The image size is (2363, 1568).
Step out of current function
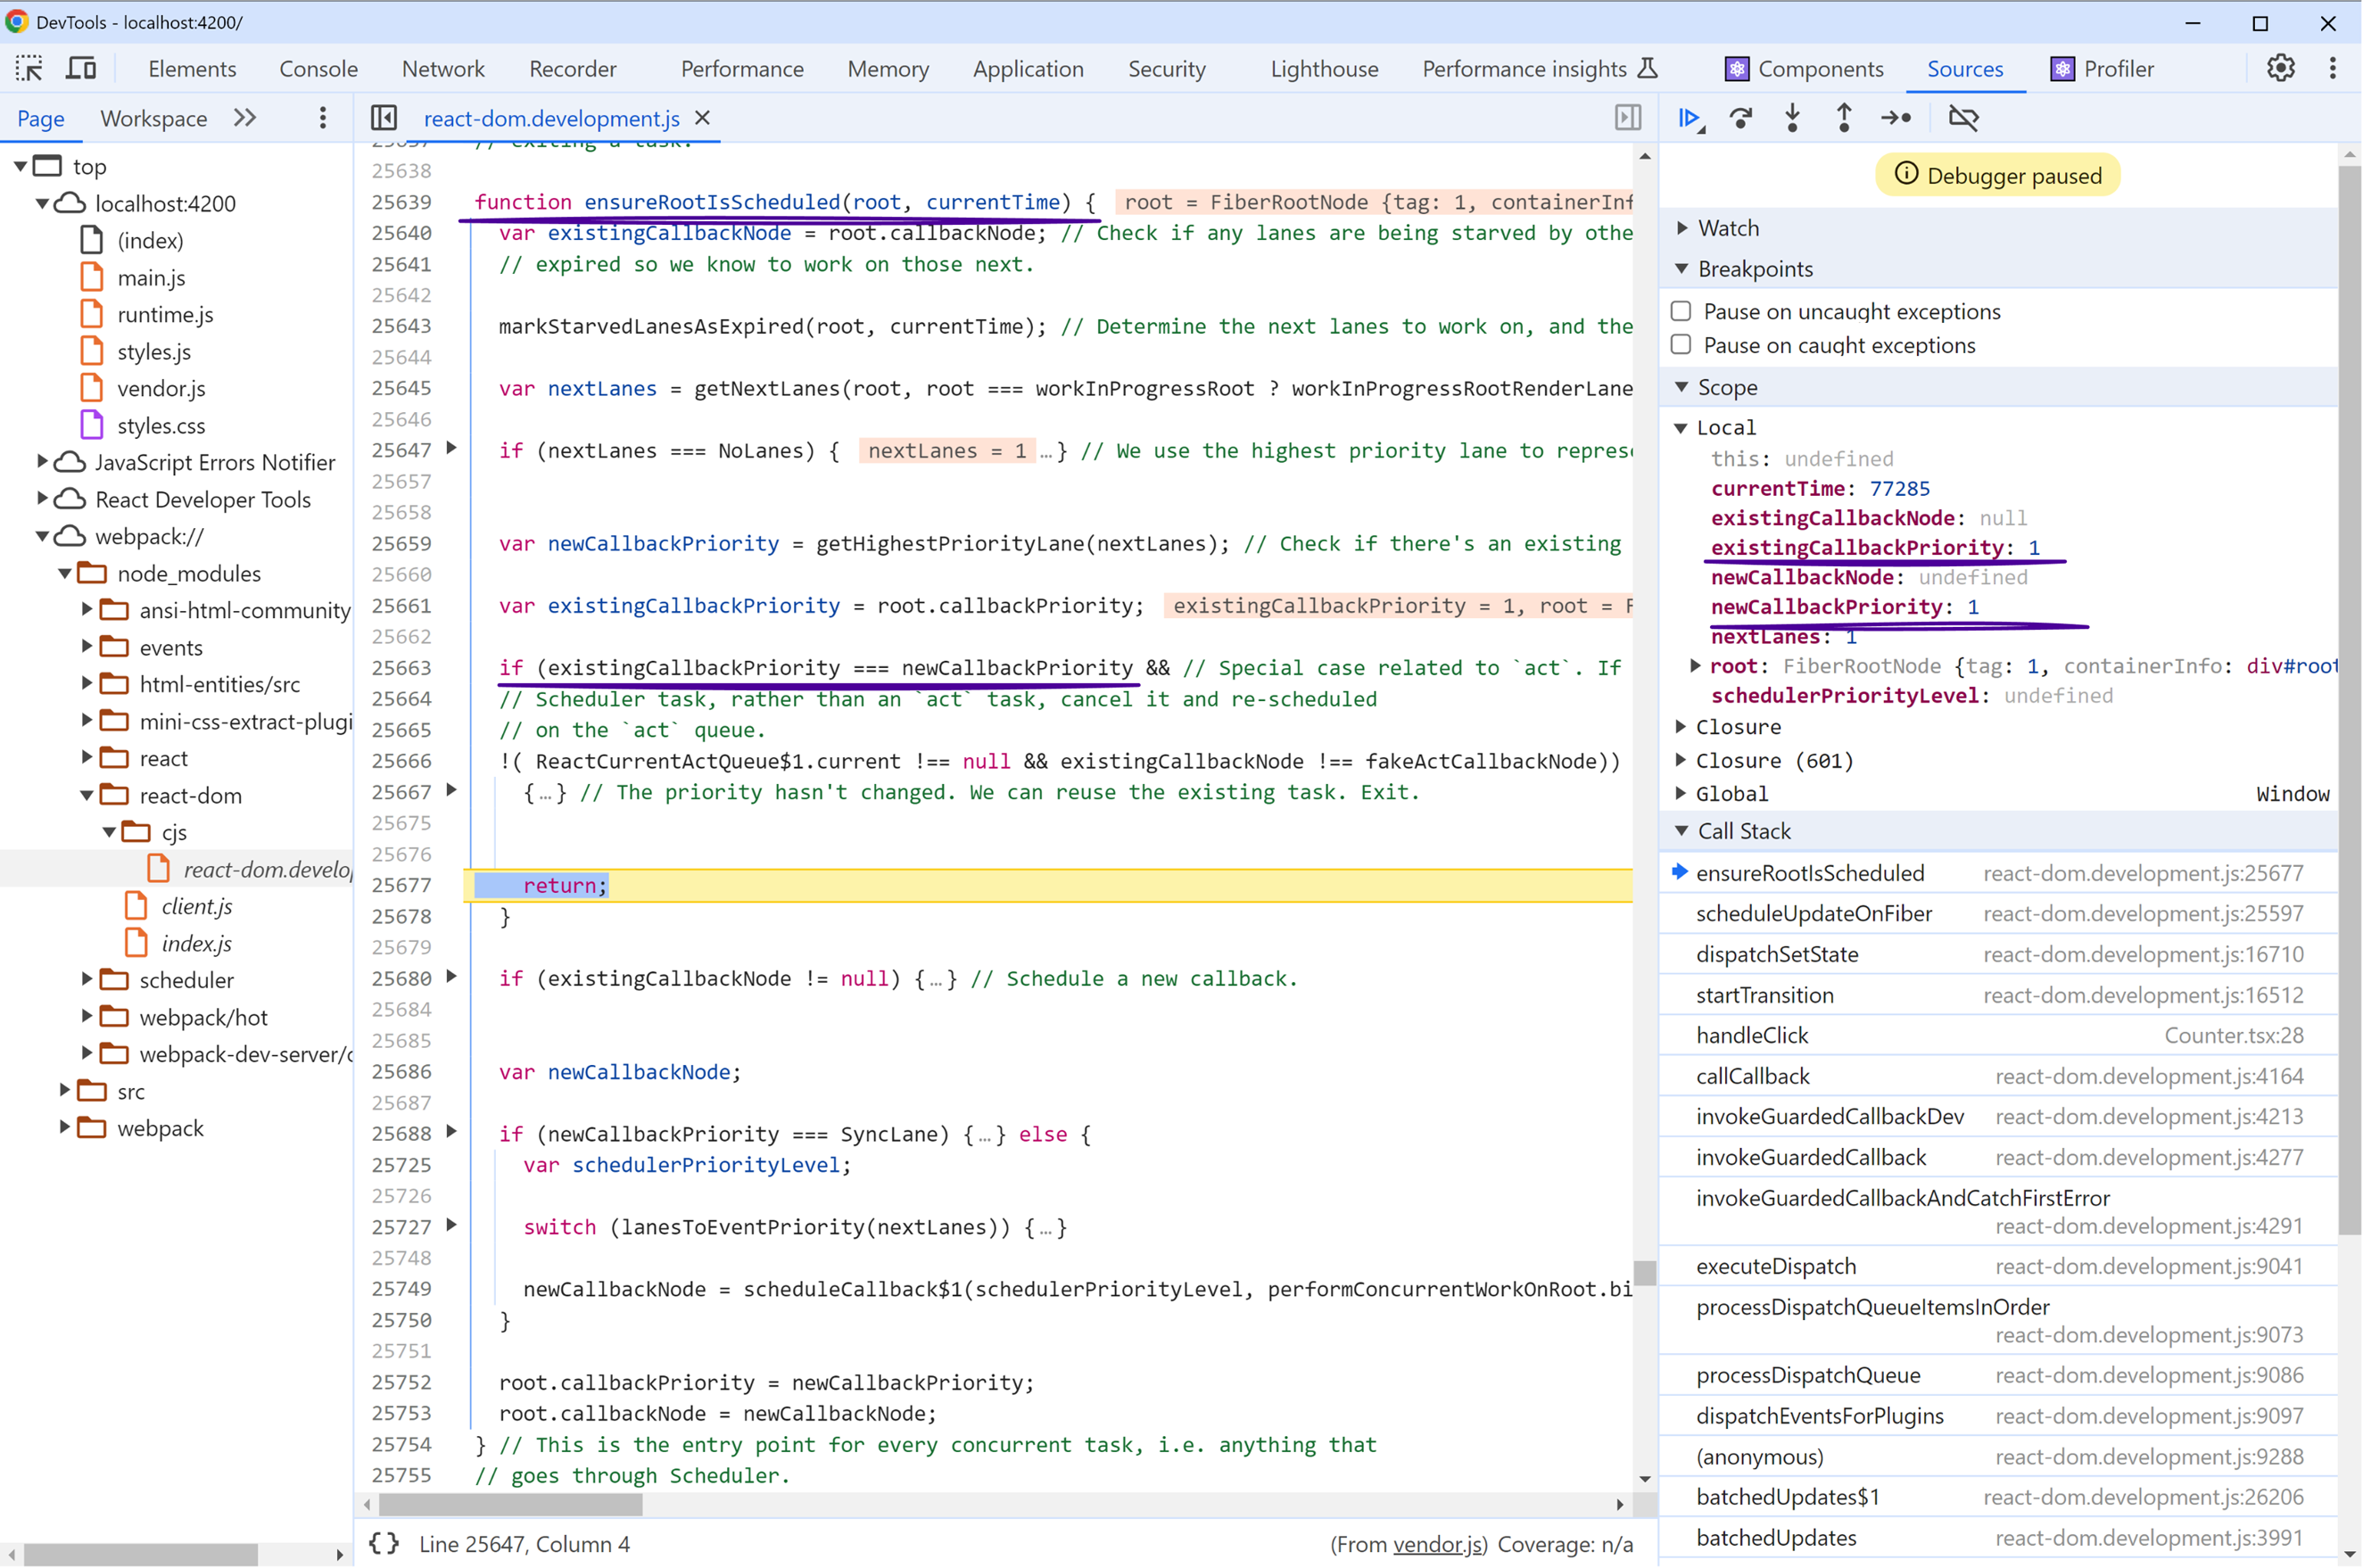coord(1844,118)
